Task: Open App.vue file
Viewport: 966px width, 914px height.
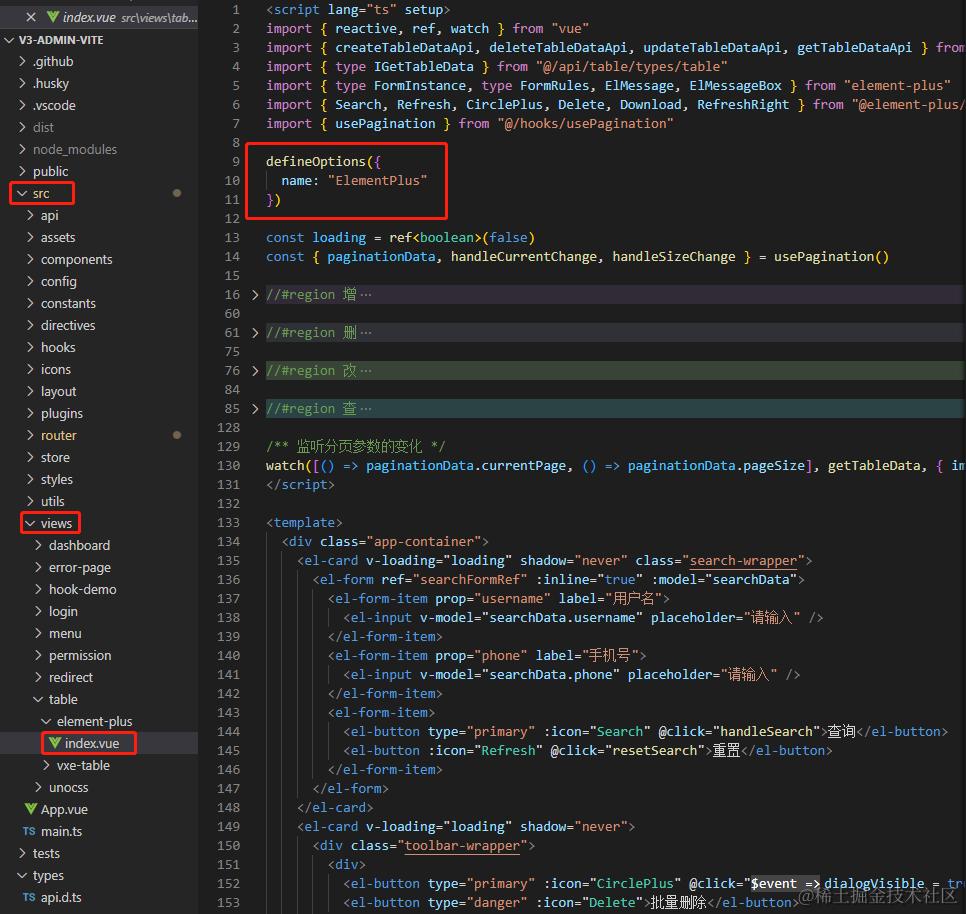Action: coord(64,810)
